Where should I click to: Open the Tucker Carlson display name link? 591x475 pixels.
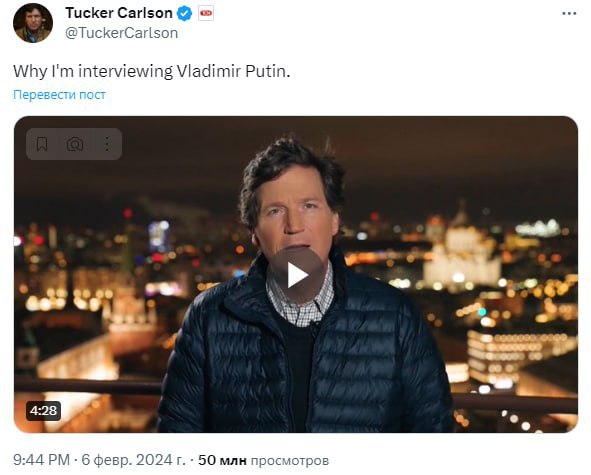119,13
